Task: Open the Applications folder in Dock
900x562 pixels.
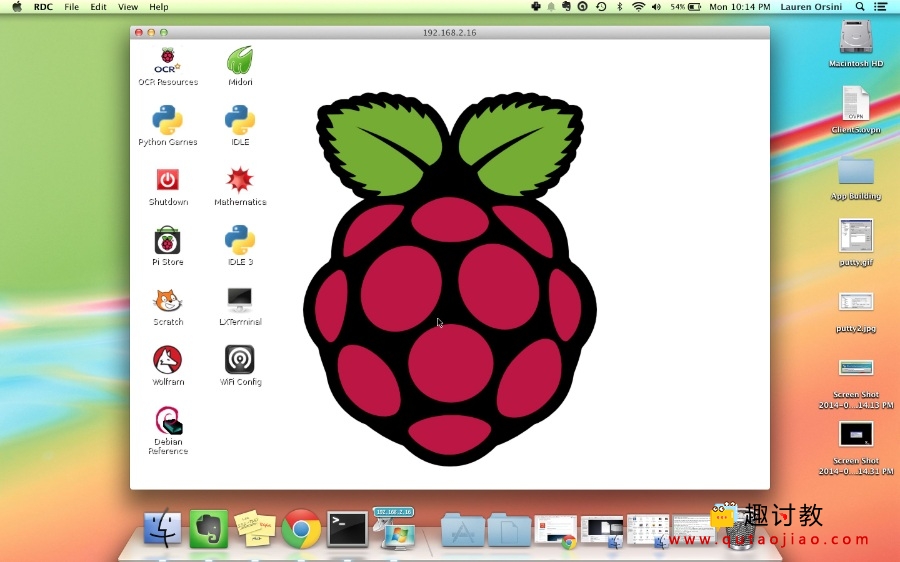Action: (x=463, y=529)
